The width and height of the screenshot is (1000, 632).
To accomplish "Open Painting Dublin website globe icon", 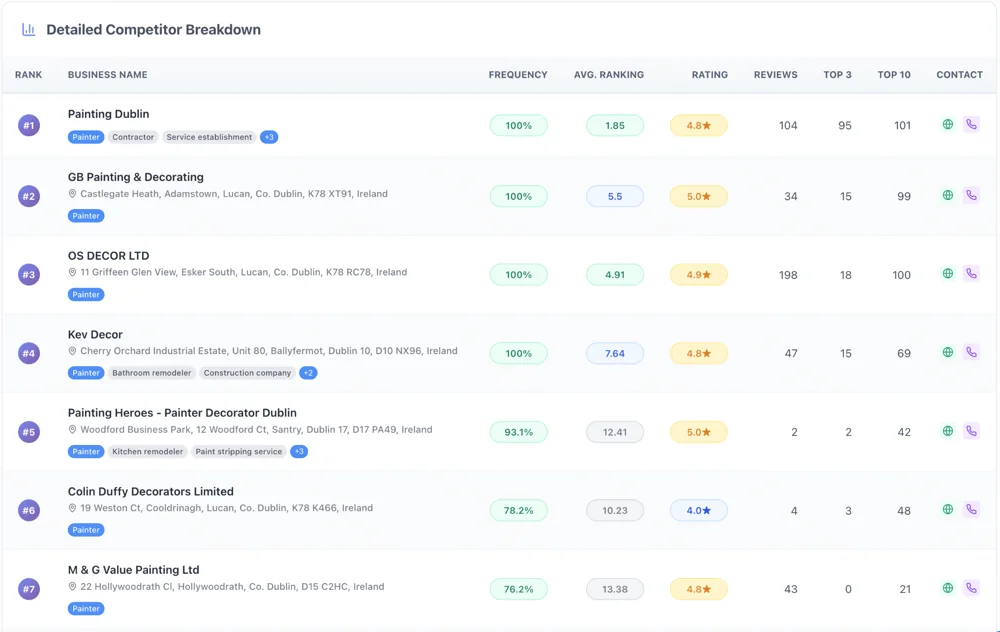I will pos(948,125).
